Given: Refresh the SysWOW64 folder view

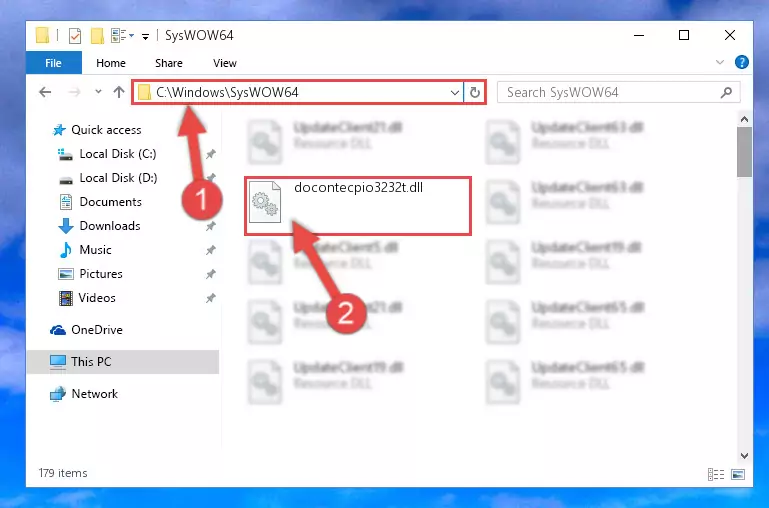Looking at the screenshot, I should pos(475,92).
